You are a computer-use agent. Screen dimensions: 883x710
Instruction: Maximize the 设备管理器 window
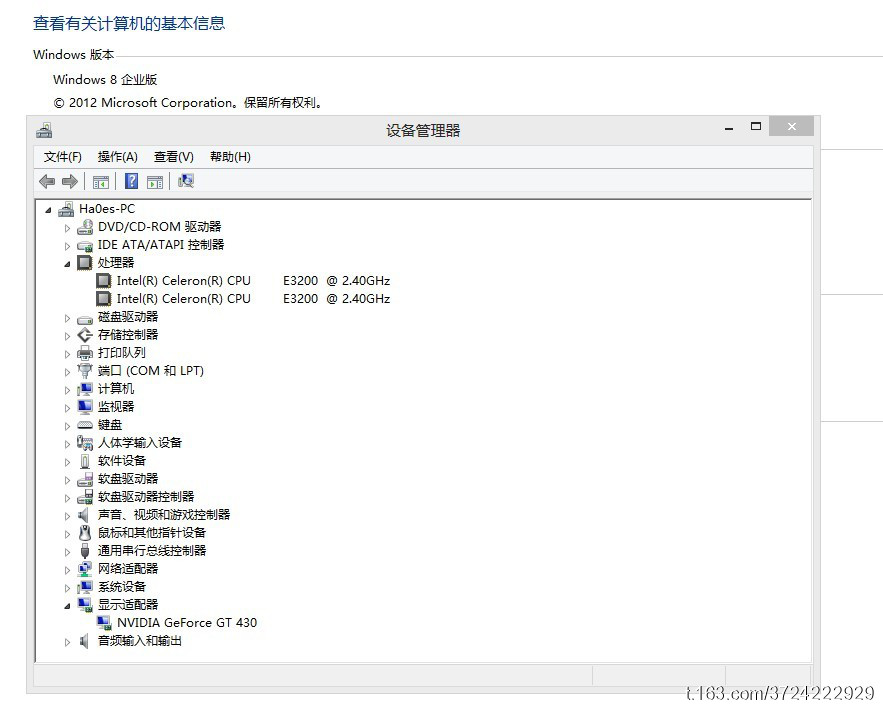(756, 127)
